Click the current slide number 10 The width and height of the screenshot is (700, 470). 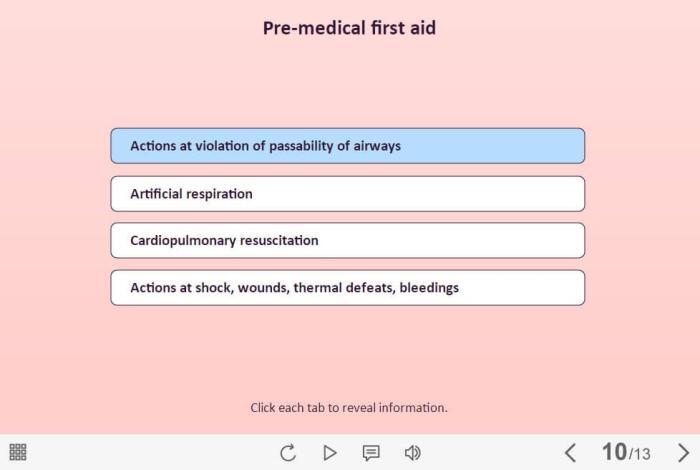point(614,452)
